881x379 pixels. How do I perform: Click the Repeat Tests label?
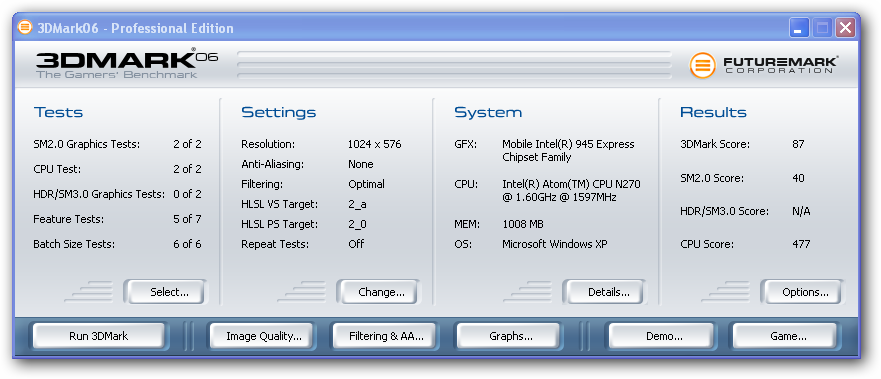tap(275, 244)
